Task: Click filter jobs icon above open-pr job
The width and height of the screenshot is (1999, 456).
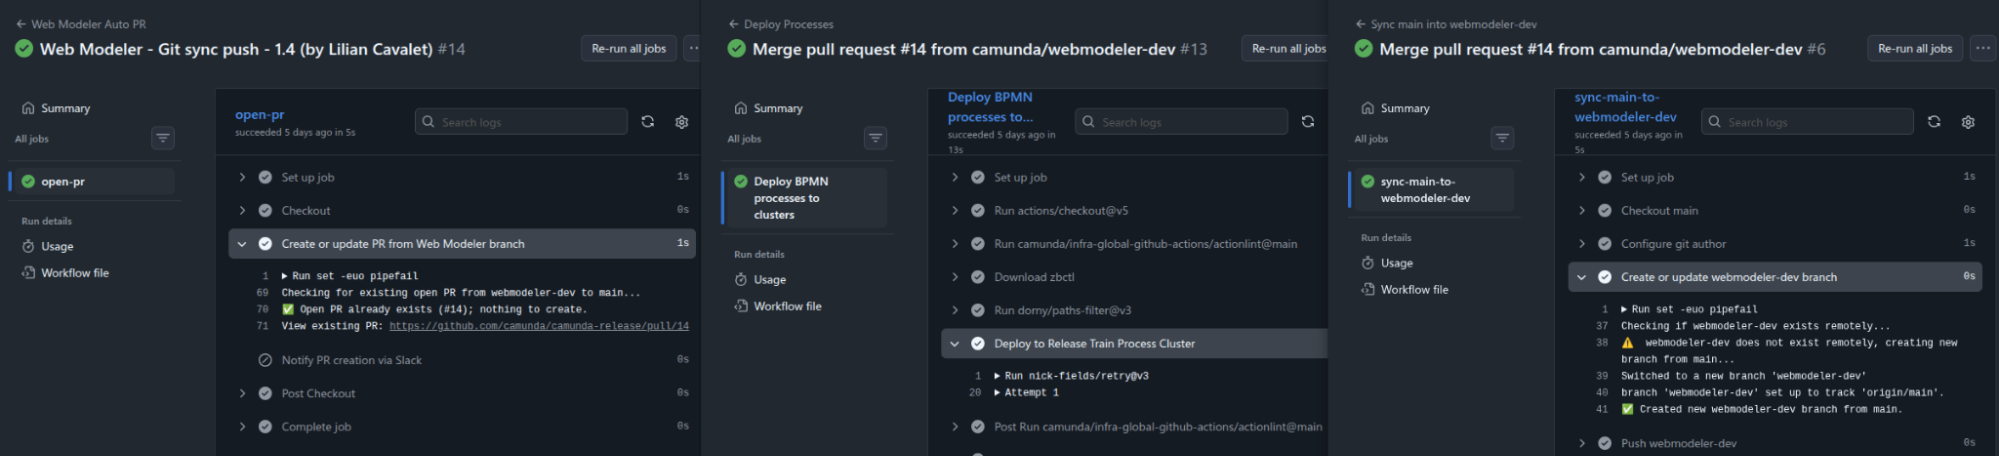Action: pyautogui.click(x=163, y=138)
